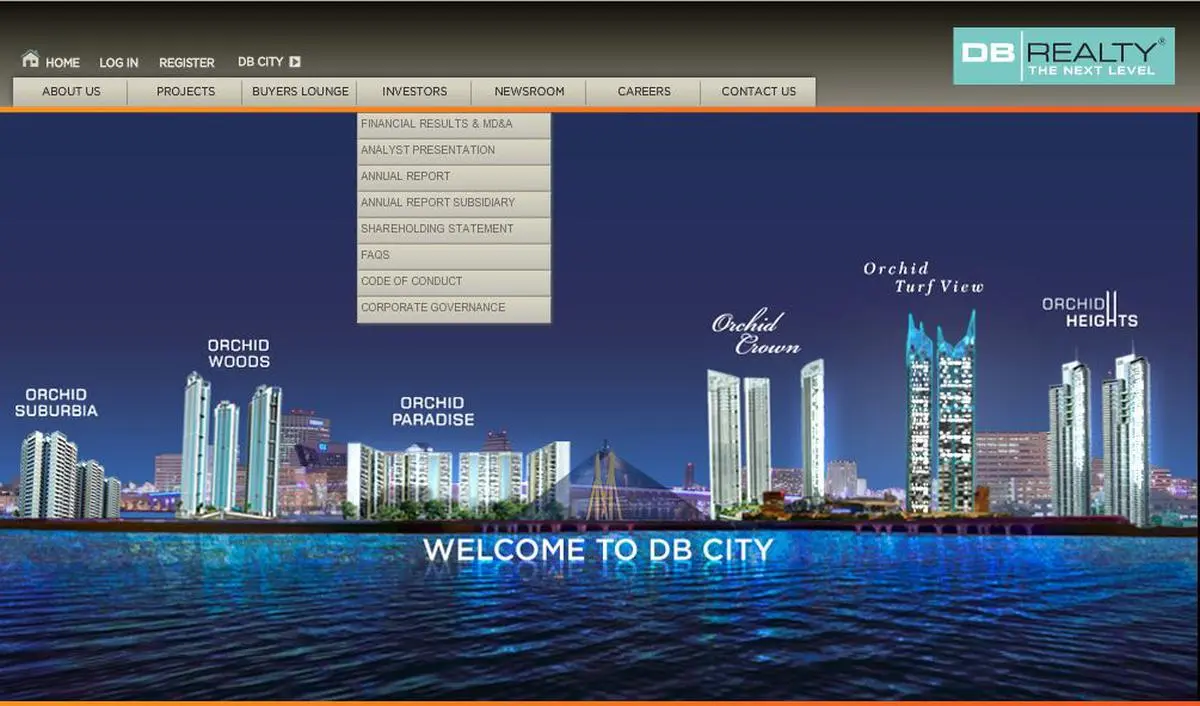Select Analyst Presentation from dropdown
The height and width of the screenshot is (706, 1200).
454,151
